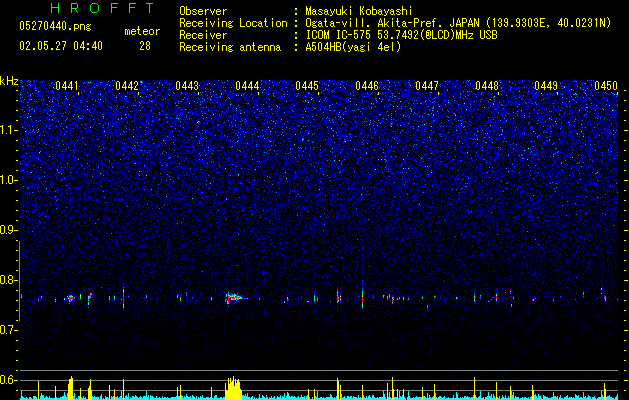This screenshot has height=400, width=629.
Task: Click the 0.6 kHz axis label
Action: coord(8,380)
